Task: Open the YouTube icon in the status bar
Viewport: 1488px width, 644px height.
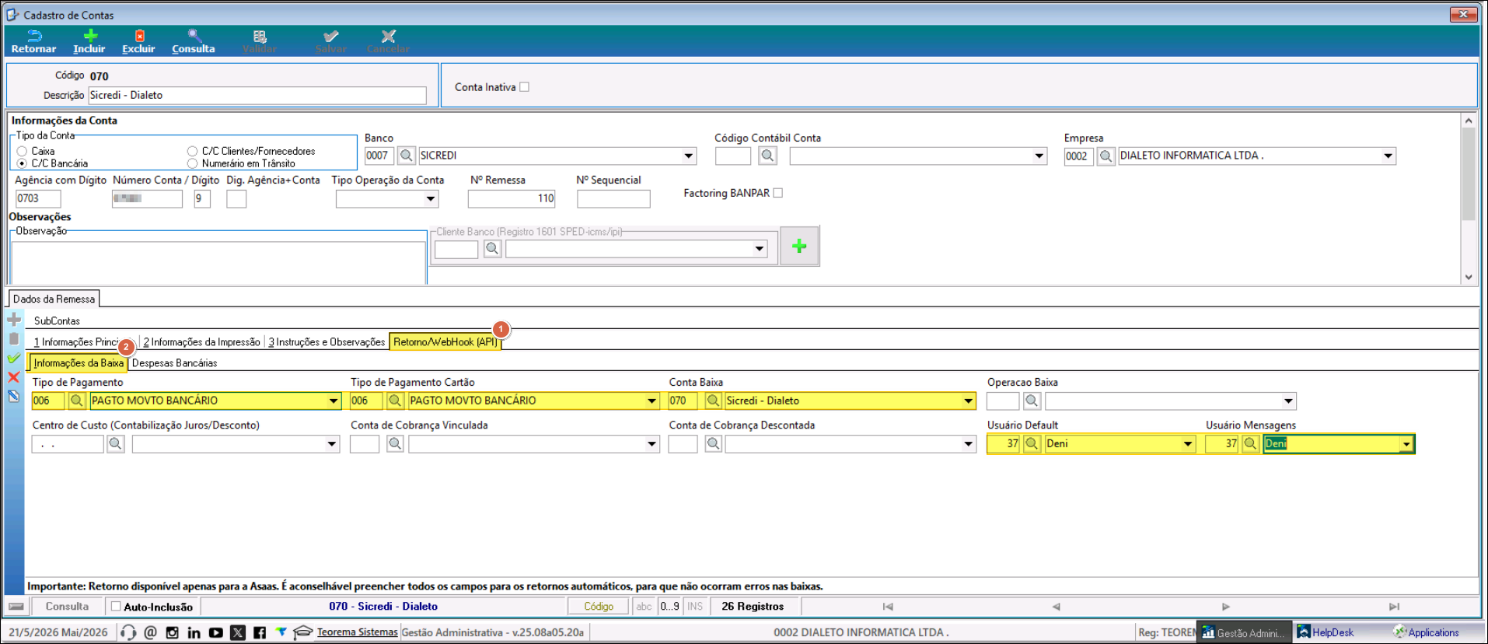Action: click(216, 632)
